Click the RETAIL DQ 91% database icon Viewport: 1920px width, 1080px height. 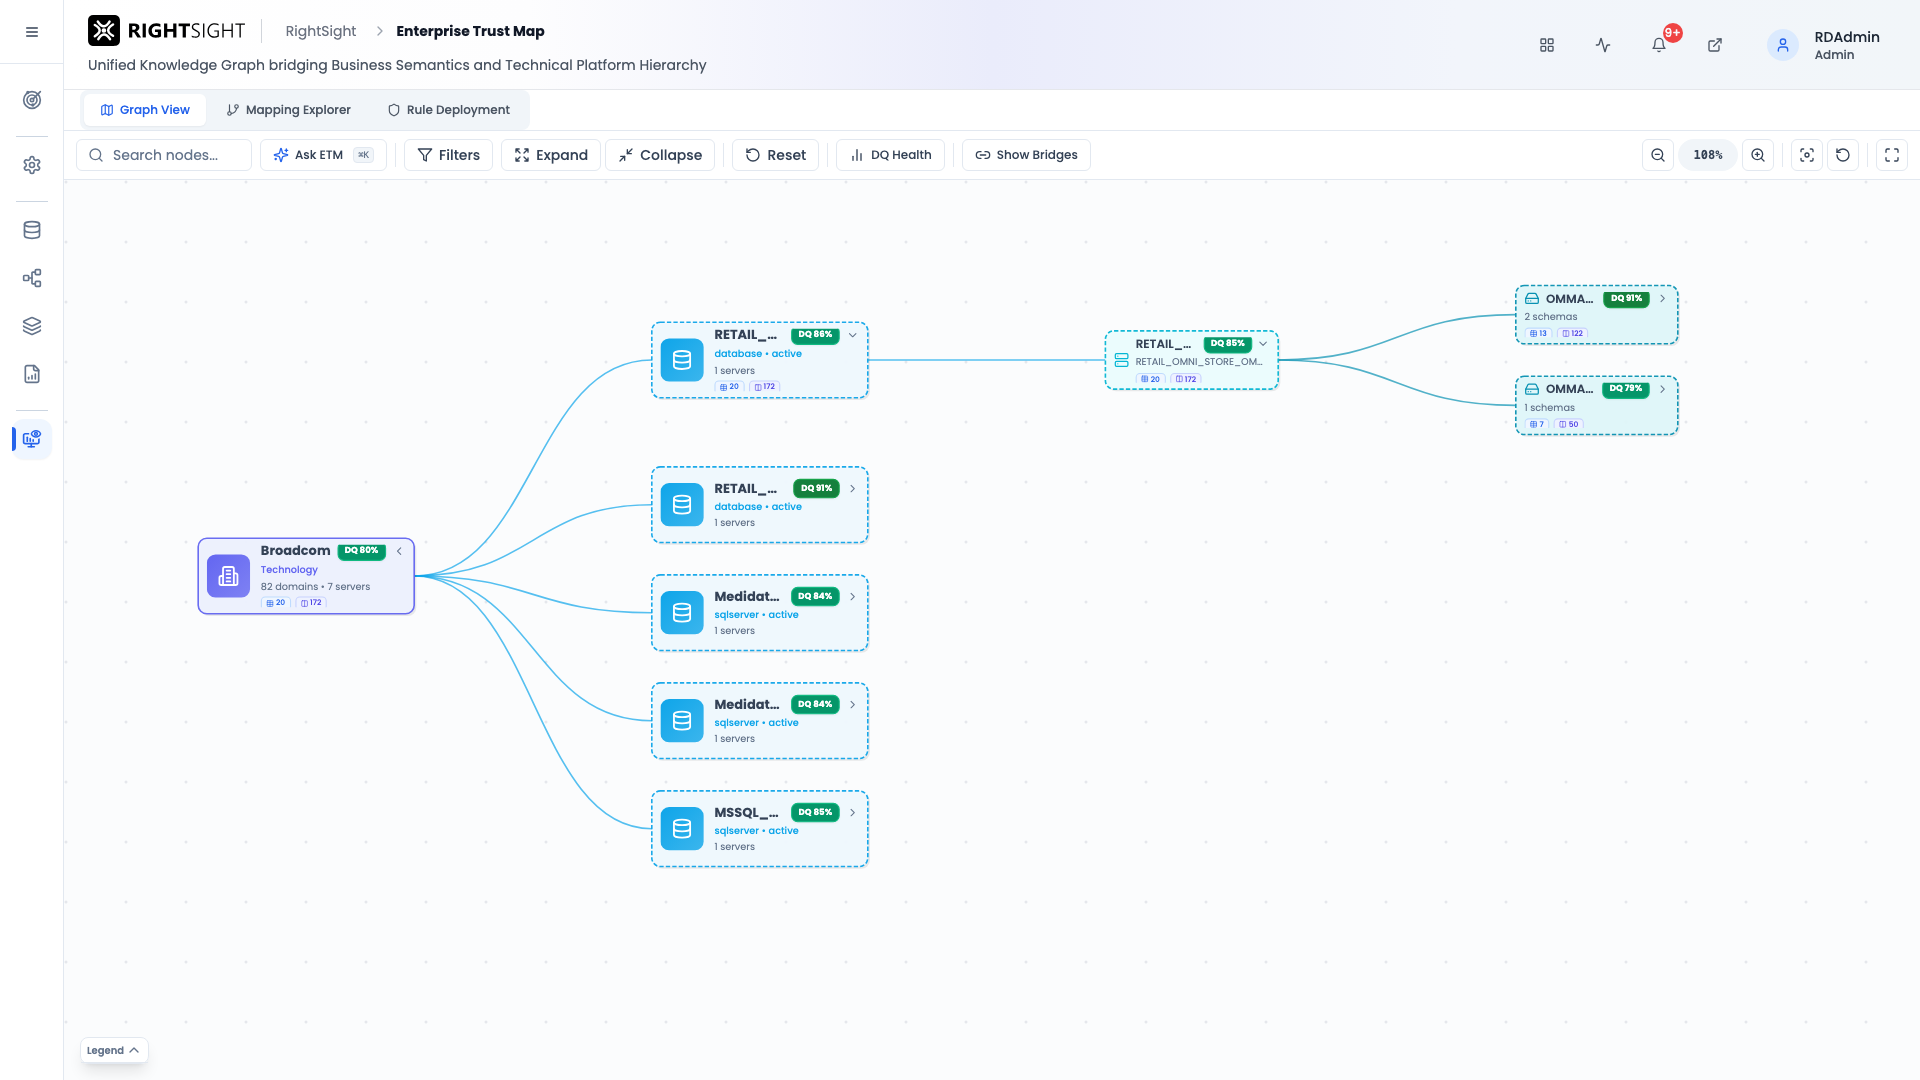point(682,505)
